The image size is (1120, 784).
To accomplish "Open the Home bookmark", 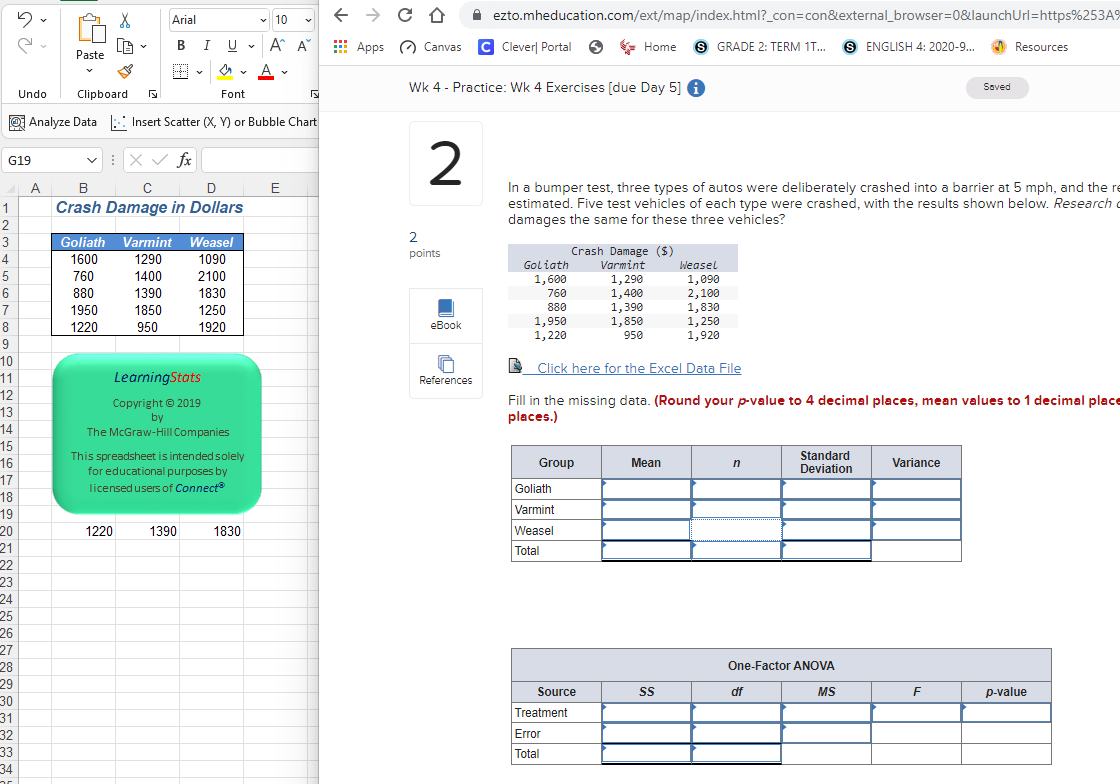I will pos(648,47).
